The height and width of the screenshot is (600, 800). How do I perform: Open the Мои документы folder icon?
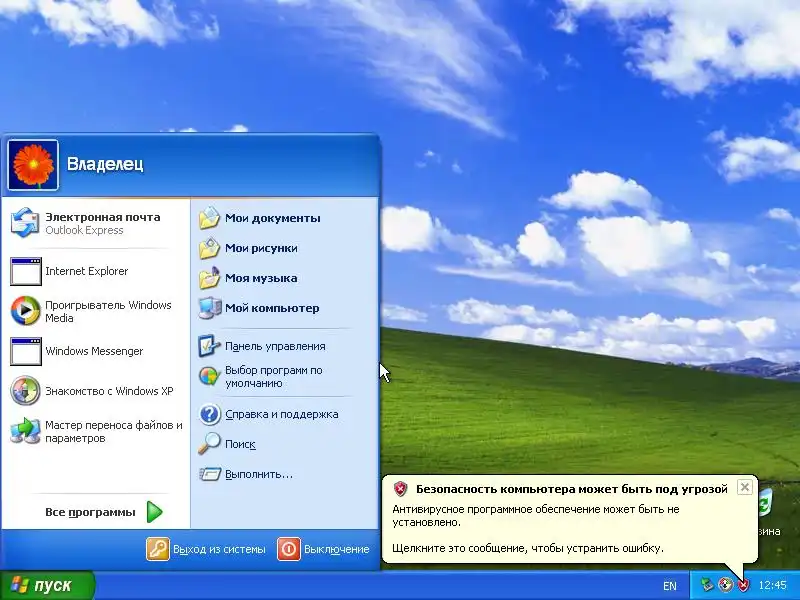[209, 218]
